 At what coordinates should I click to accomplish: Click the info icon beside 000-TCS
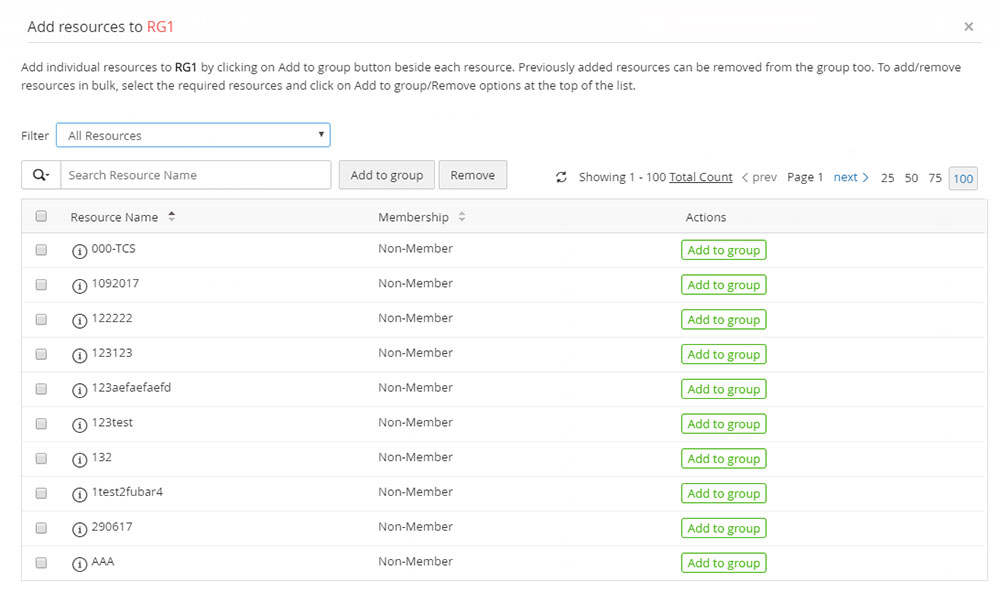80,251
